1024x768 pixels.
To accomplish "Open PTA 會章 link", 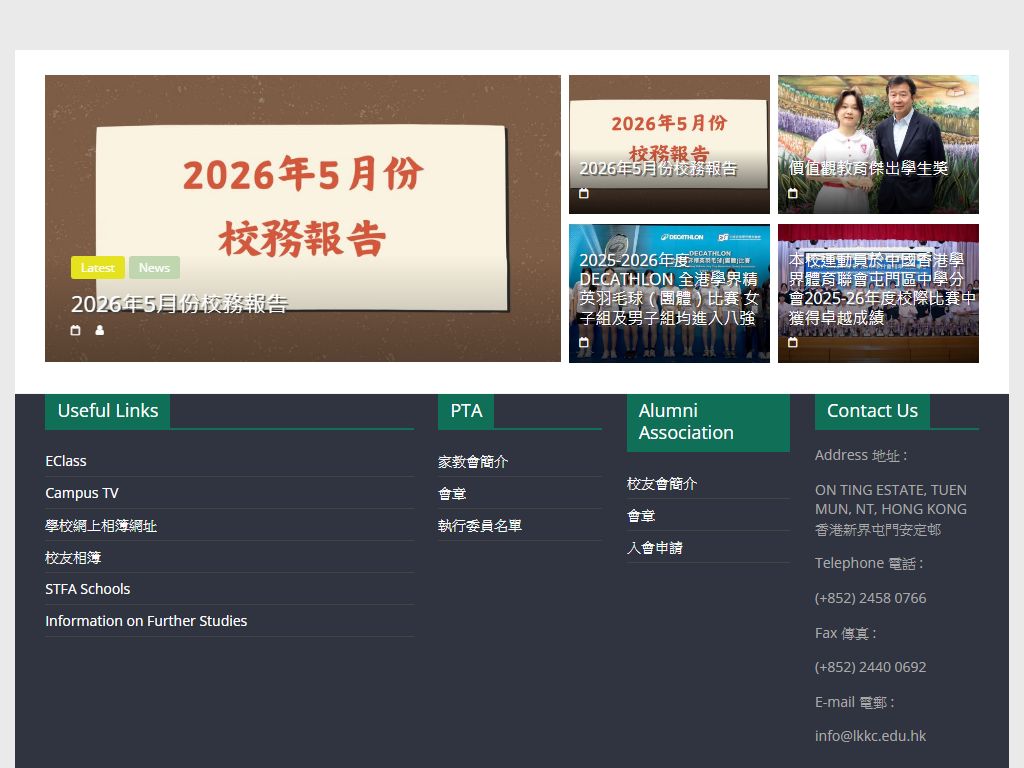I will coord(452,494).
